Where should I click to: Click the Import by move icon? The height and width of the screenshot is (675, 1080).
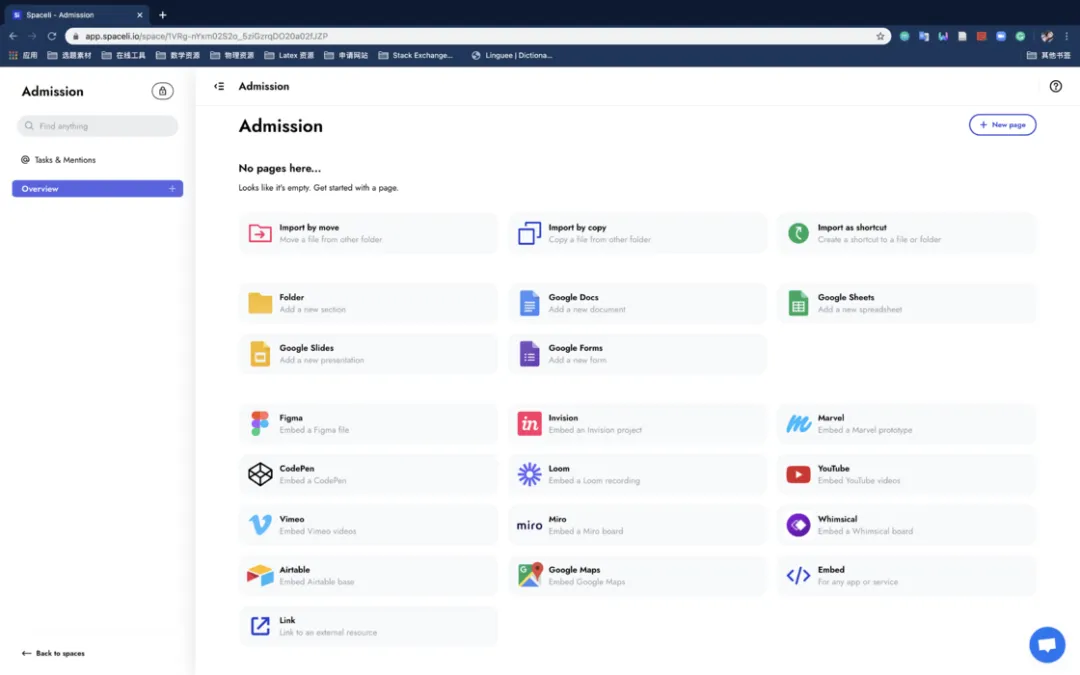pos(260,233)
